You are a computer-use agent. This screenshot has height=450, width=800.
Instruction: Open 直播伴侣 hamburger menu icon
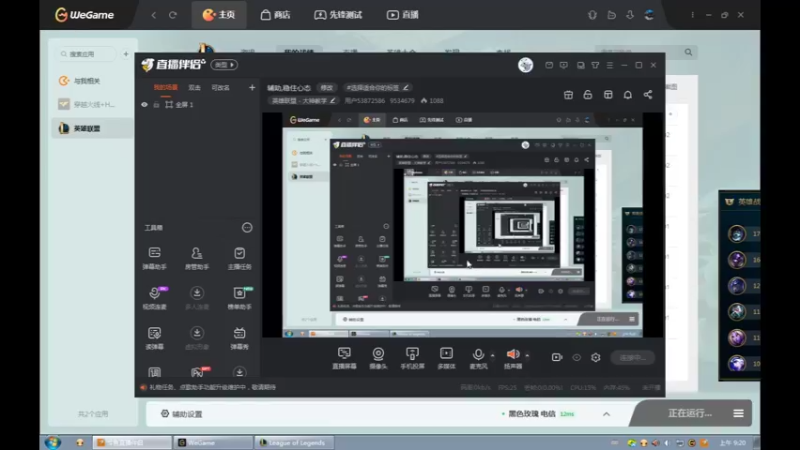pyautogui.click(x=610, y=65)
